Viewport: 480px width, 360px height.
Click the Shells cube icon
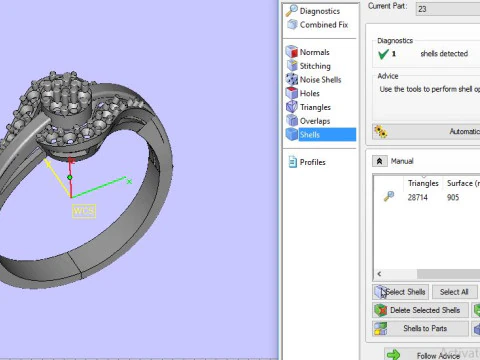(292, 134)
